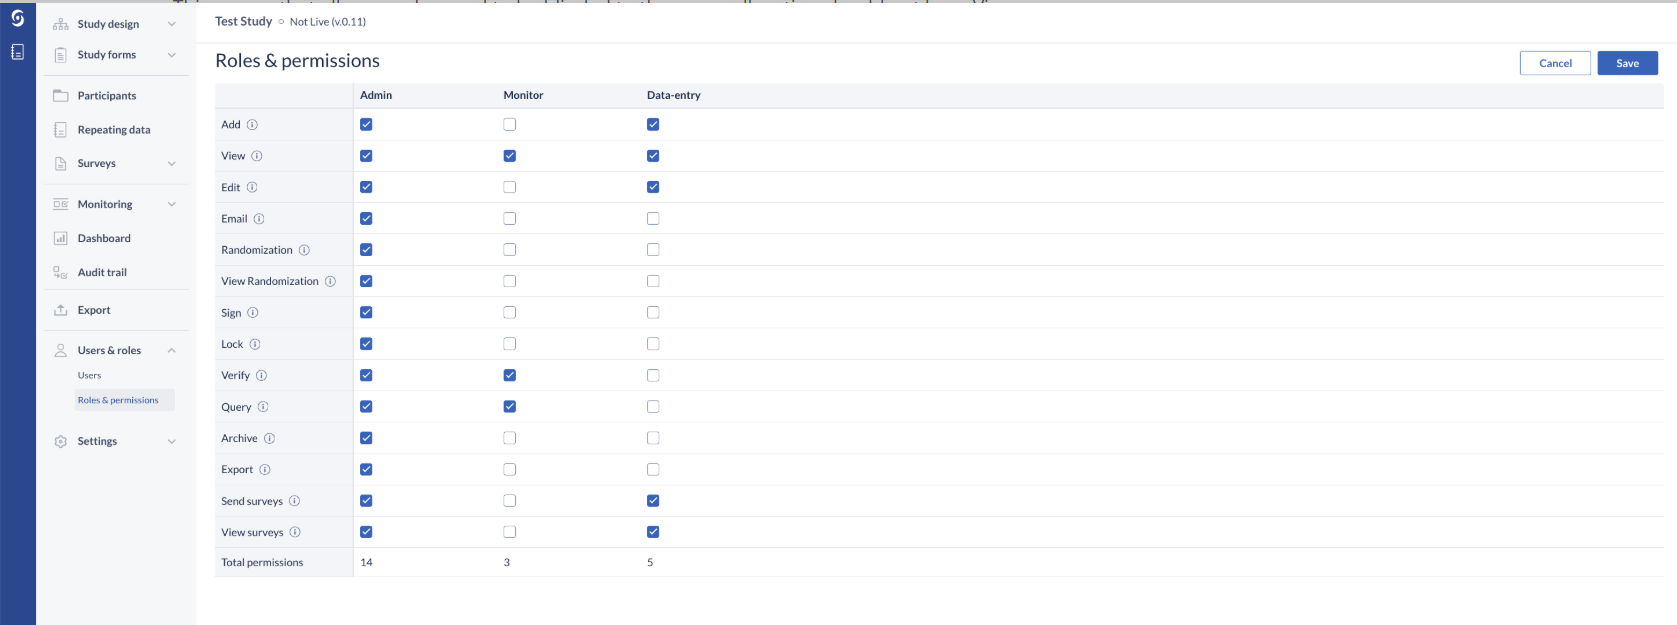Click the Dashboard chart icon

tap(60, 238)
